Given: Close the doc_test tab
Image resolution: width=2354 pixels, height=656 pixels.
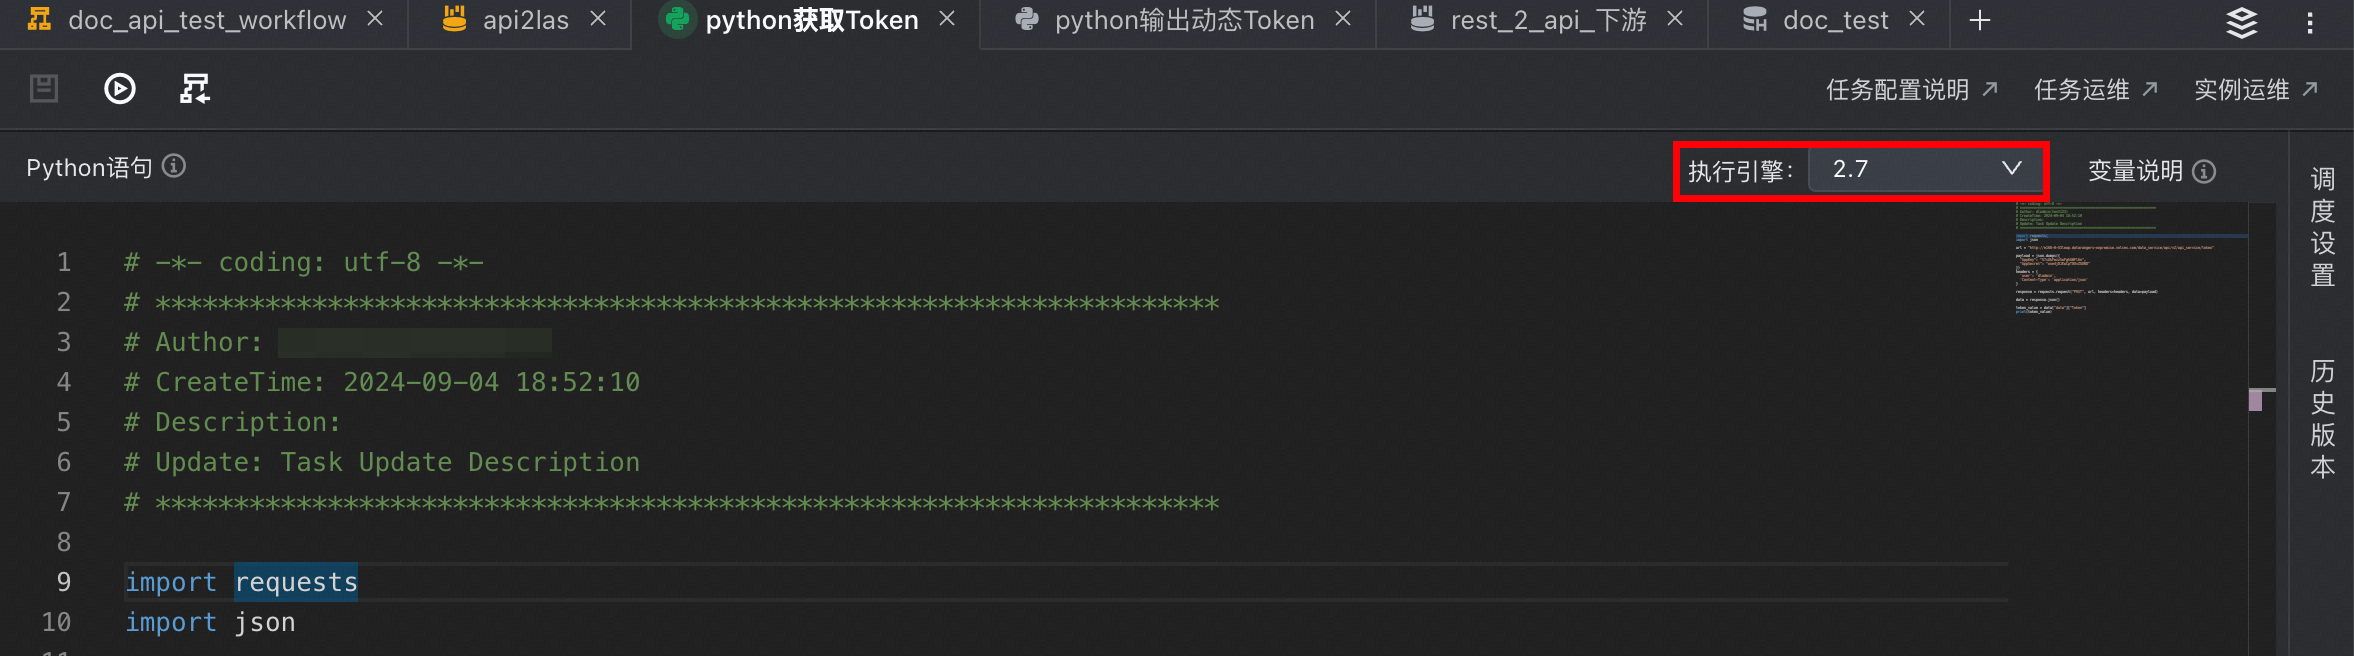Looking at the screenshot, I should pos(1917,19).
